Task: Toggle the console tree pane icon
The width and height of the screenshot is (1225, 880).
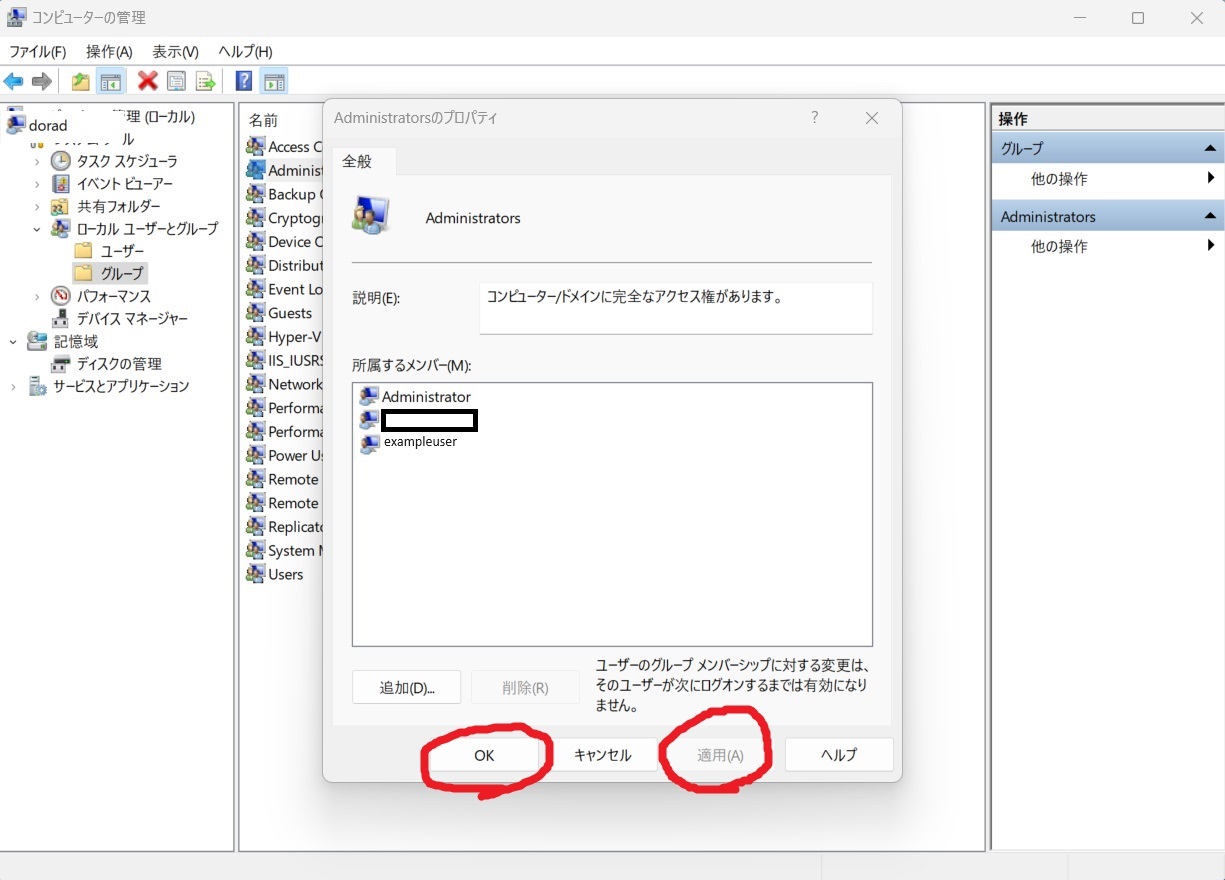Action: 110,82
